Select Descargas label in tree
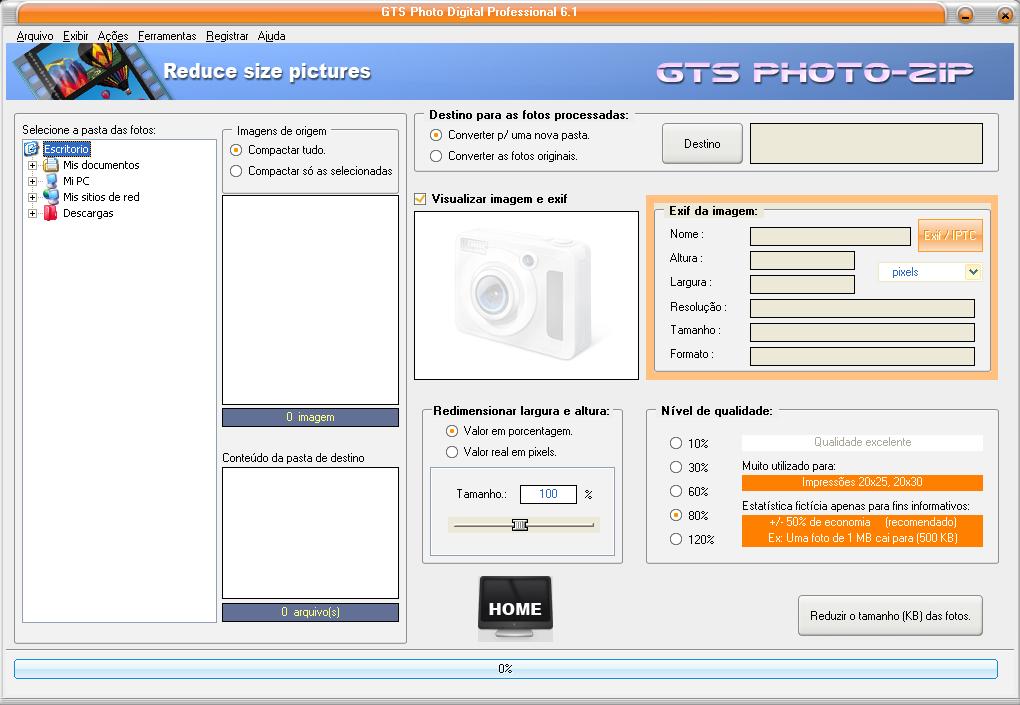Image resolution: width=1020 pixels, height=705 pixels. (x=88, y=213)
